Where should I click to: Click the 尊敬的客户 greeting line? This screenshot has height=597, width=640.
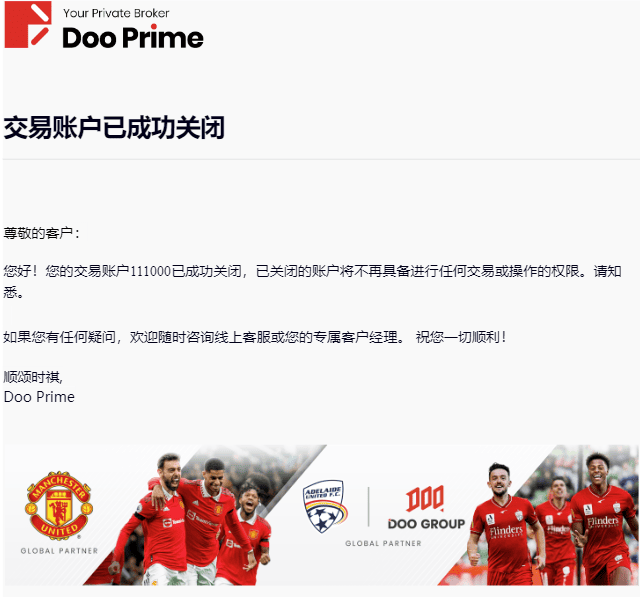(x=42, y=233)
